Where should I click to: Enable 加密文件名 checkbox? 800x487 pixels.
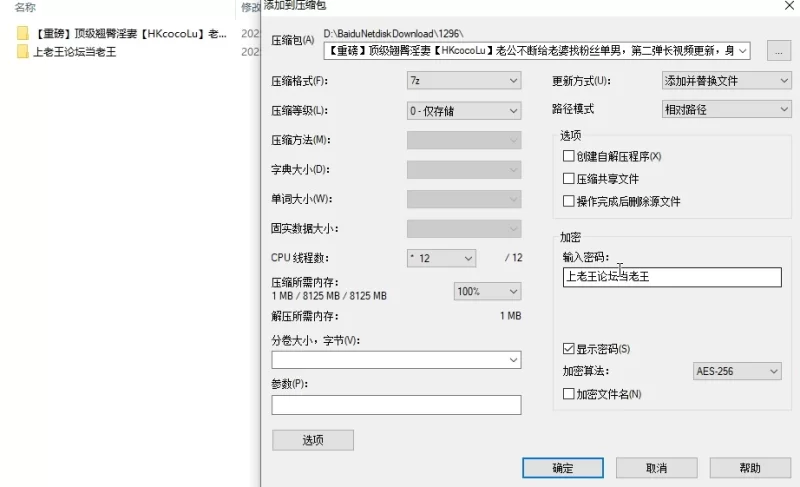(569, 394)
